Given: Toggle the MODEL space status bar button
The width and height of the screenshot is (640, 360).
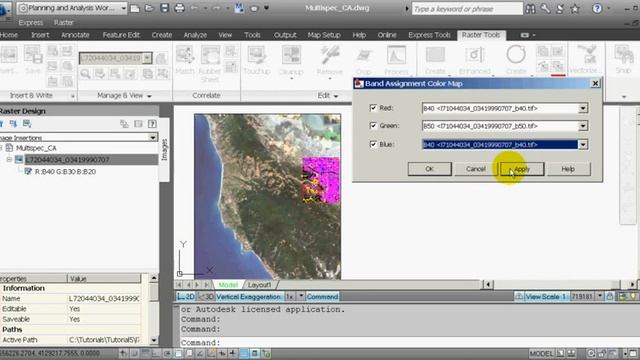Looking at the screenshot, I should point(541,353).
